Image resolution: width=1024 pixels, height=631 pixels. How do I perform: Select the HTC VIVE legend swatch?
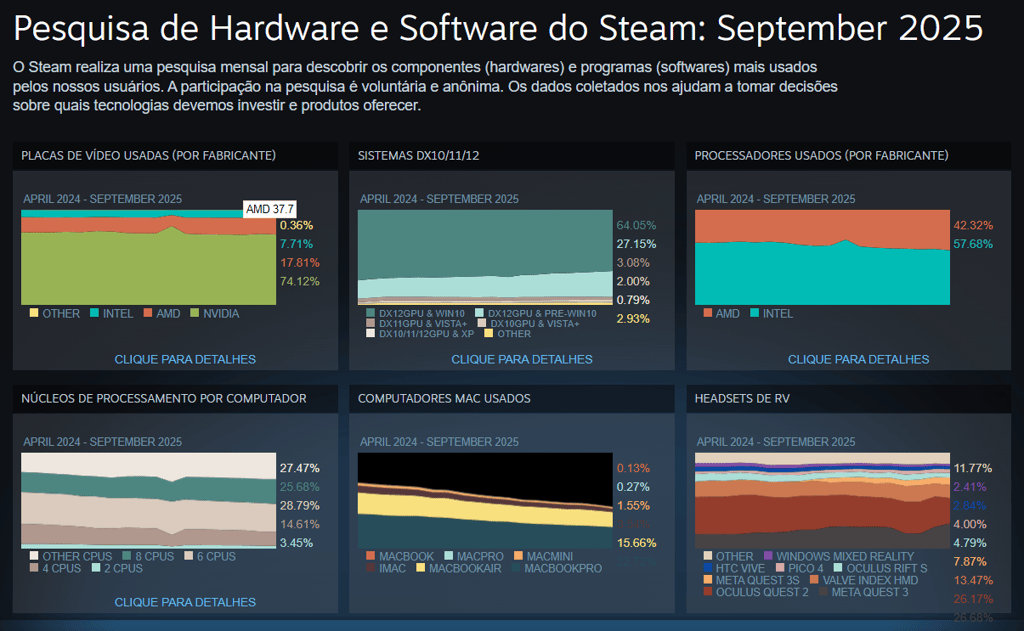707,568
